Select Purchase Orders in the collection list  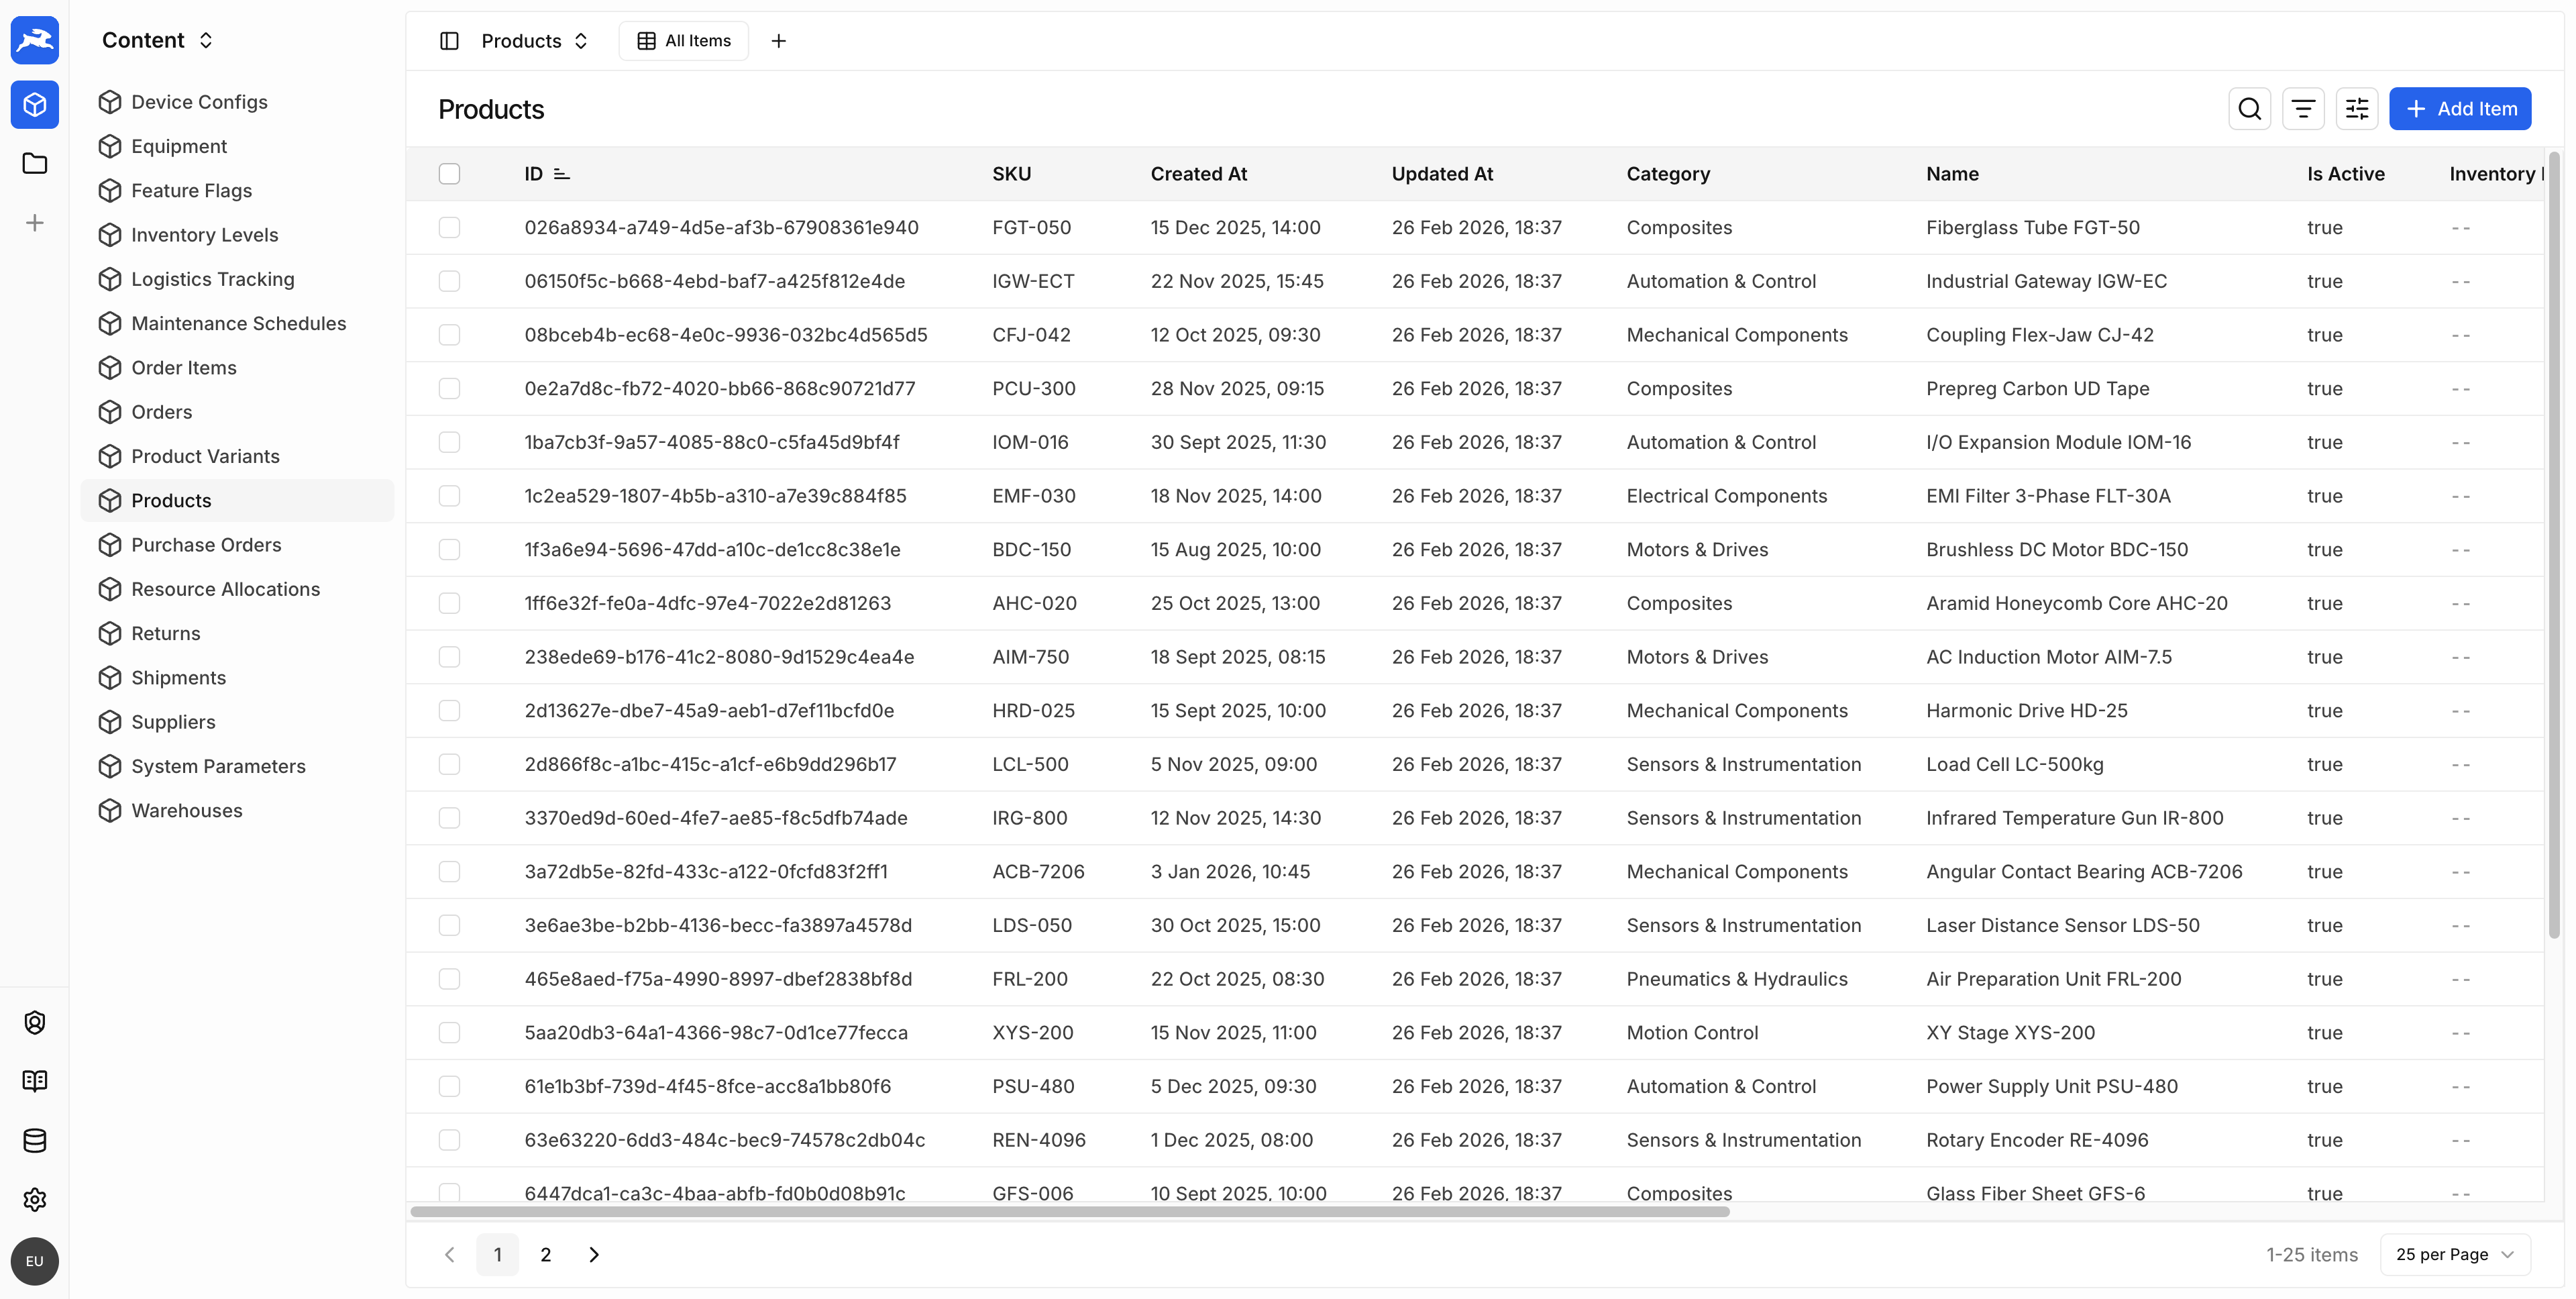pos(206,545)
